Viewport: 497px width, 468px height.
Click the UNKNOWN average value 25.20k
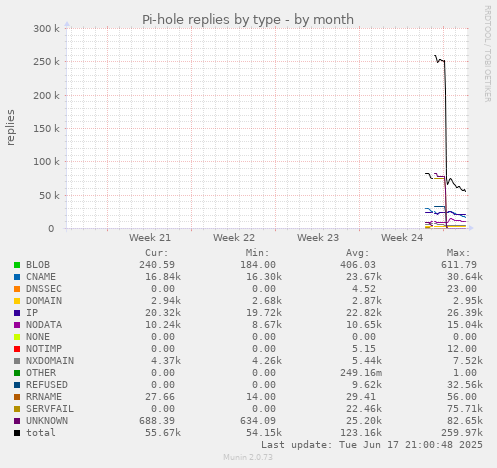(364, 421)
